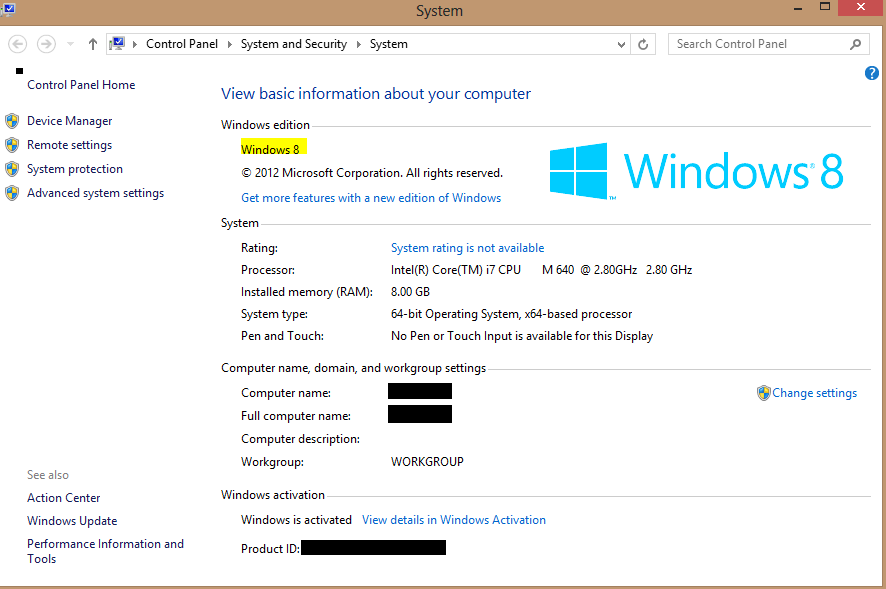Screen dimensions: 886x589
Task: Open Windows Update from the sidebar
Action: pos(71,520)
